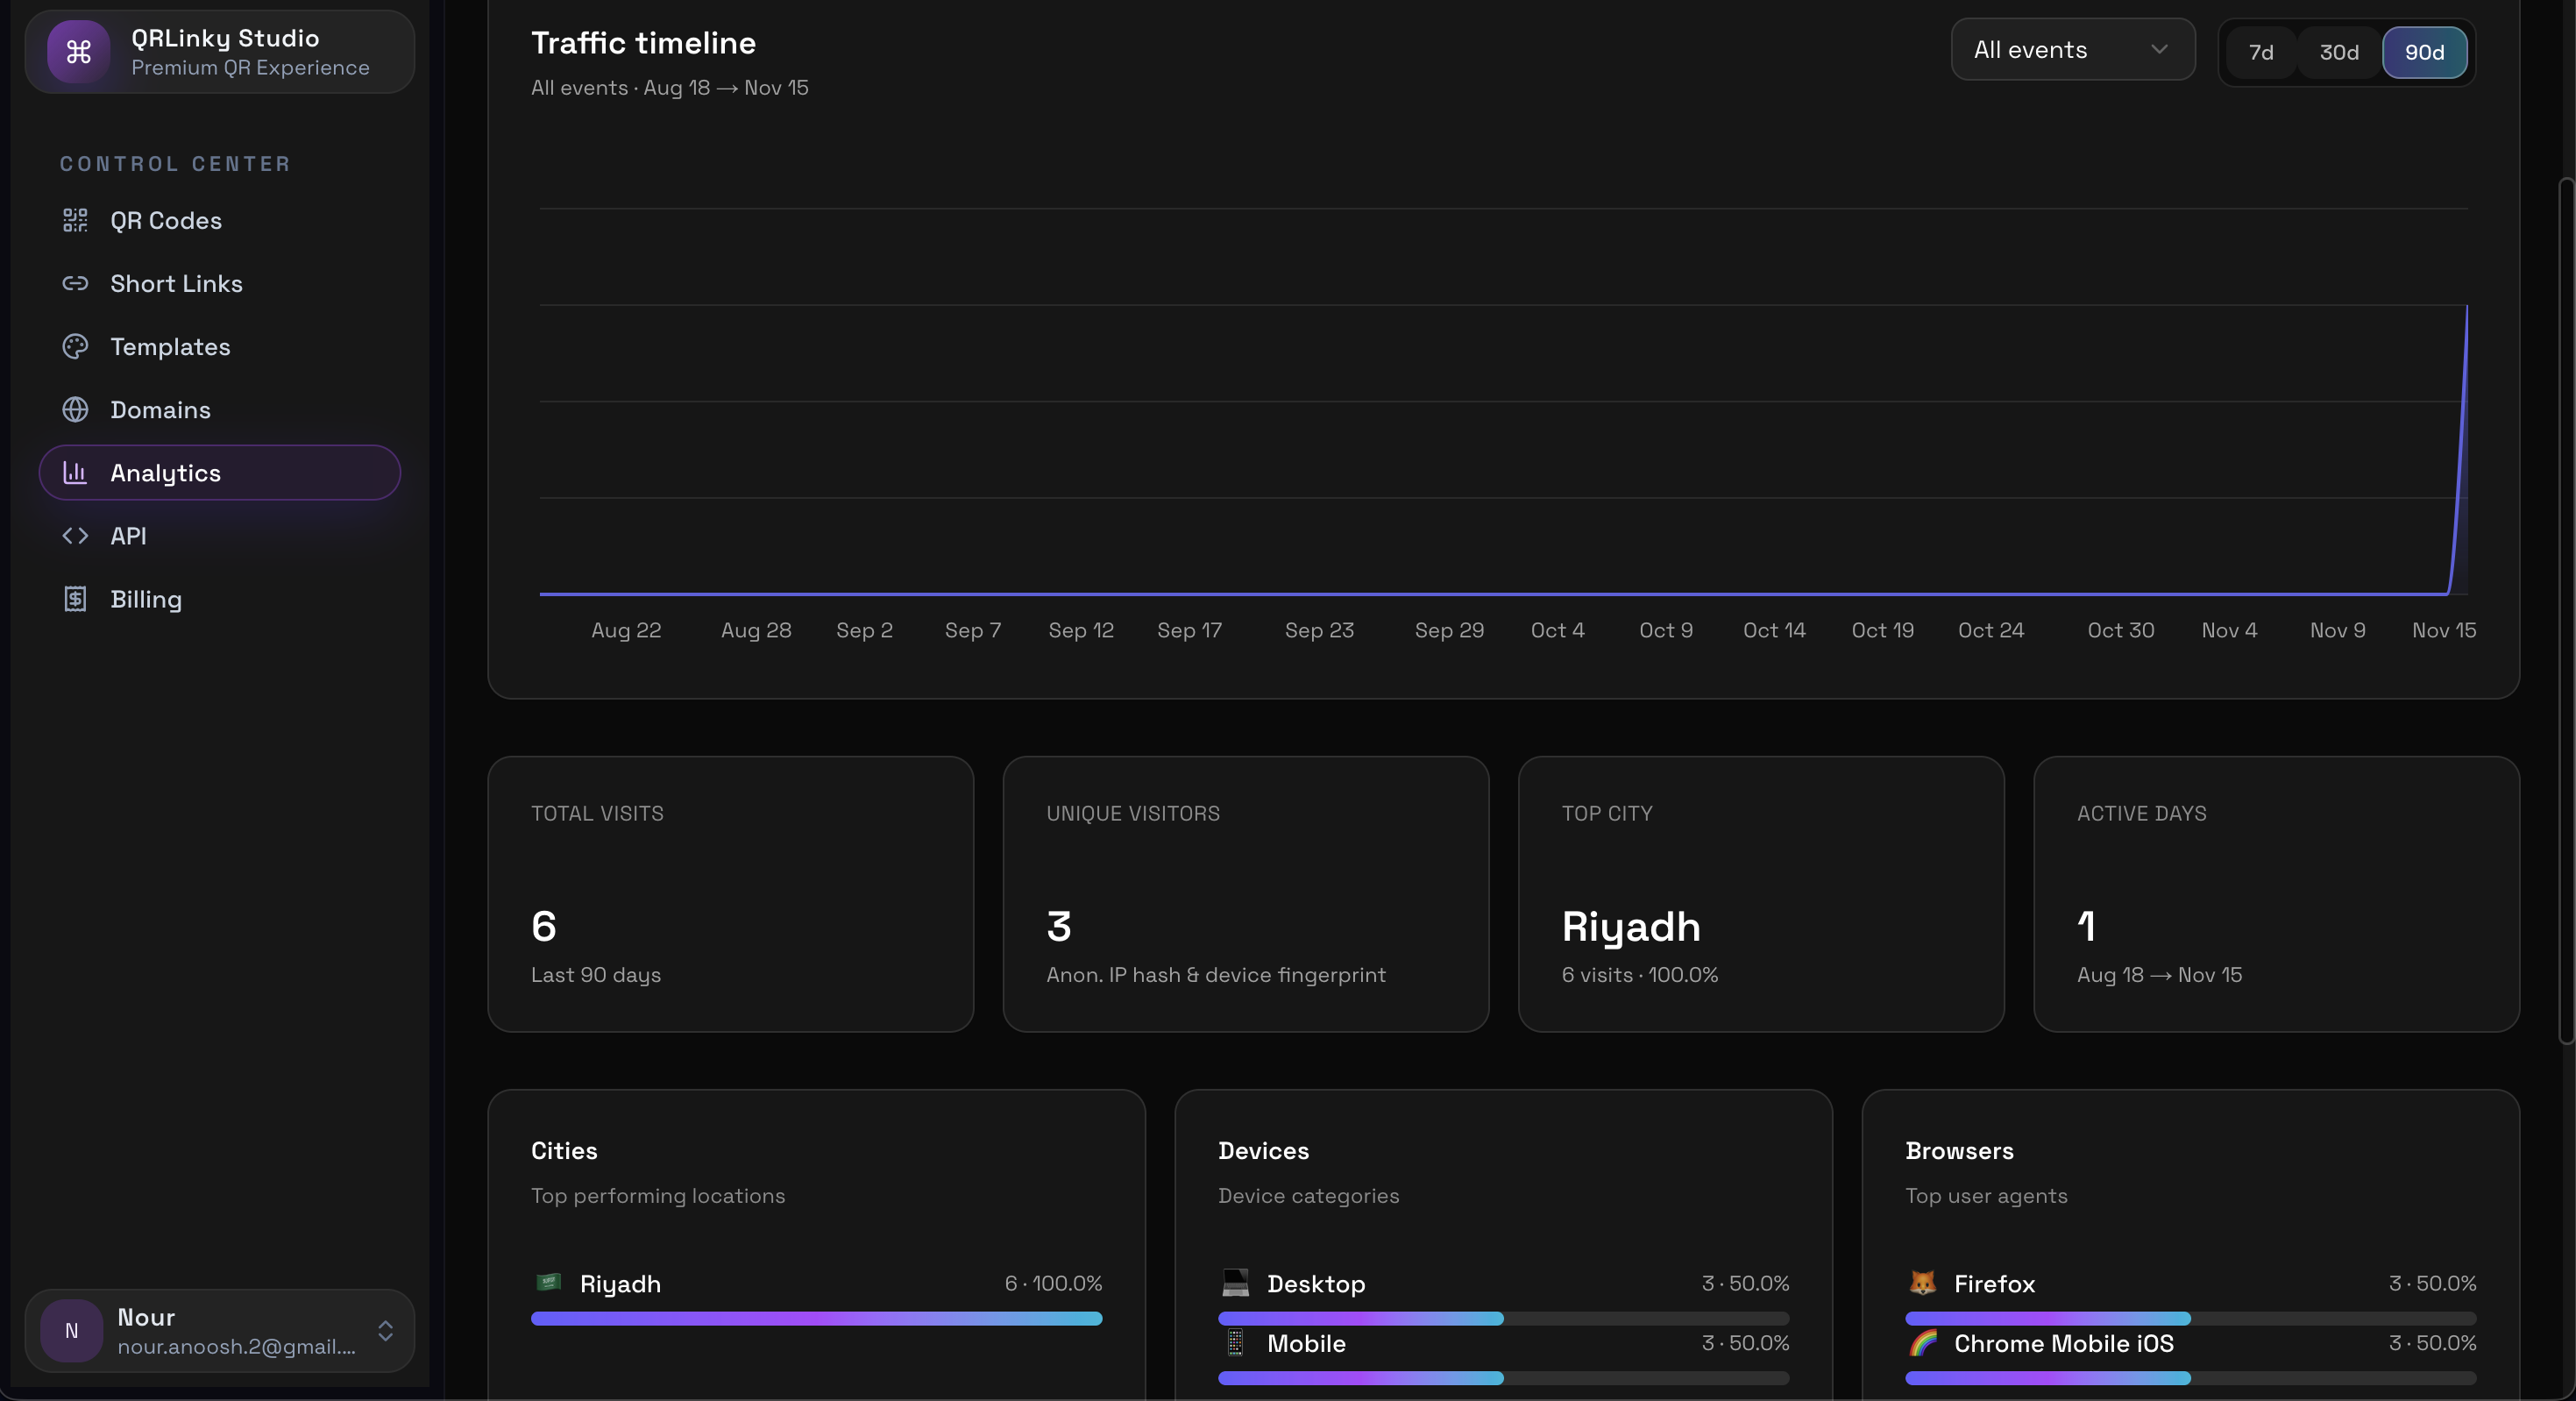Open Templates via the palette icon
This screenshot has width=2576, height=1401.
[76, 346]
